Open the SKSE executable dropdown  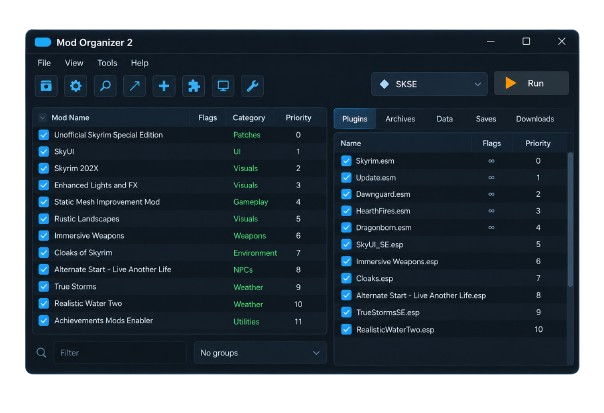coord(429,84)
